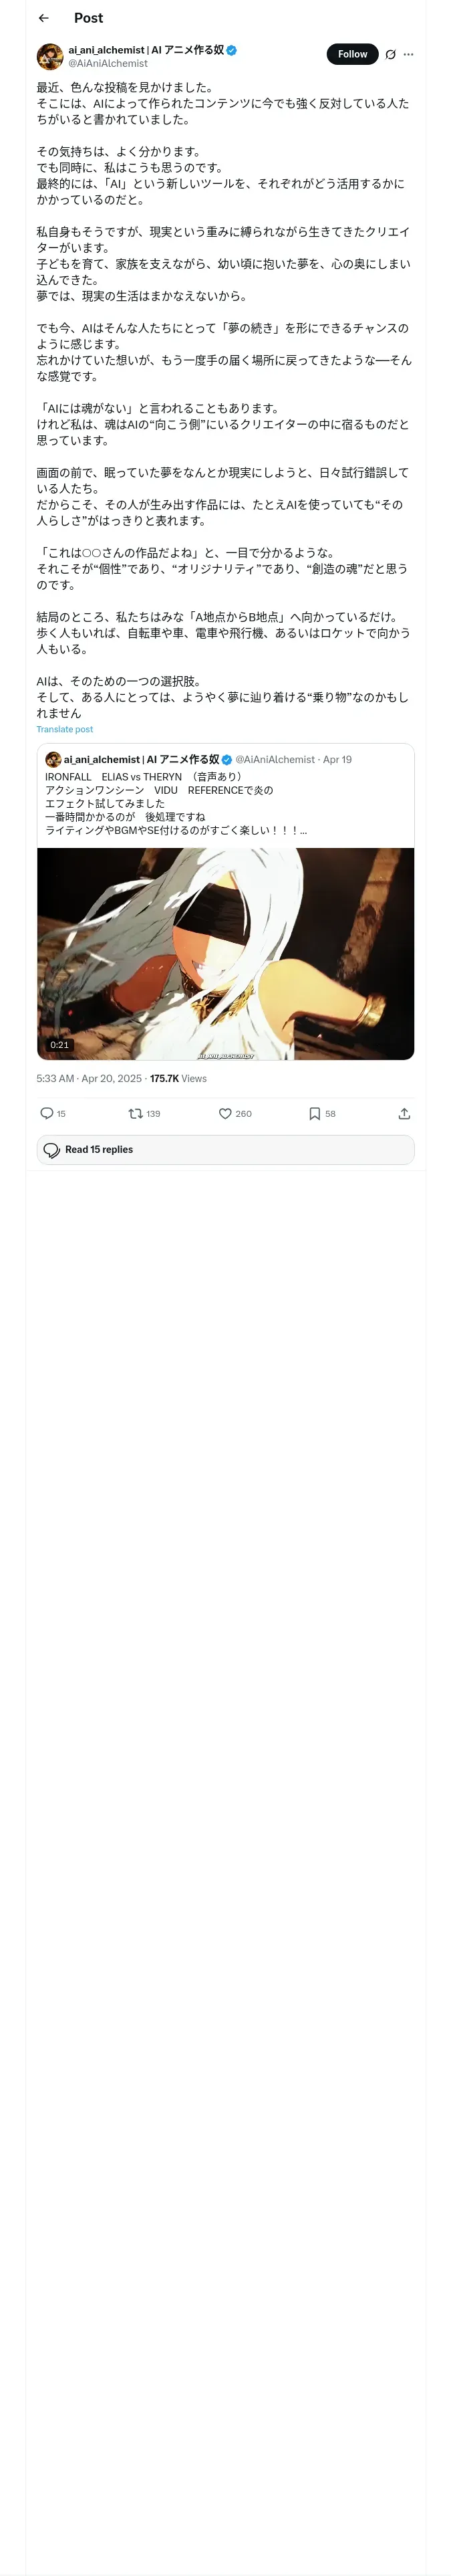The width and height of the screenshot is (451, 2576).
Task: Follow ai_ani_alchemist account
Action: [352, 54]
